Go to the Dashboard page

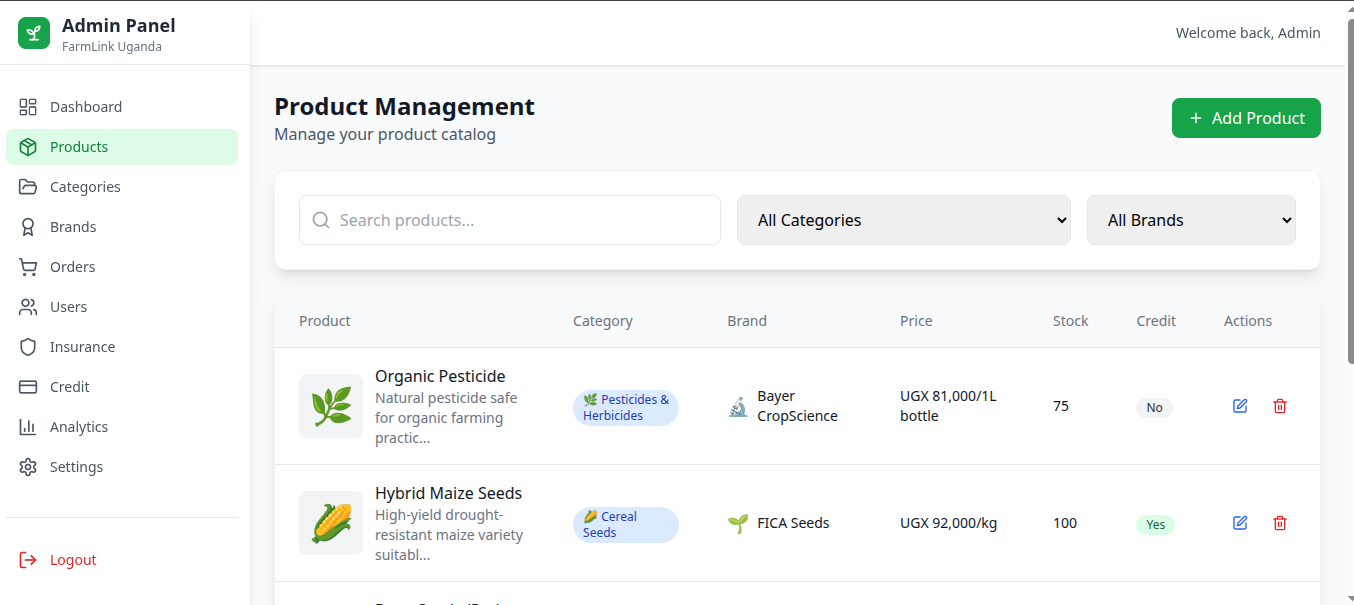click(x=86, y=107)
